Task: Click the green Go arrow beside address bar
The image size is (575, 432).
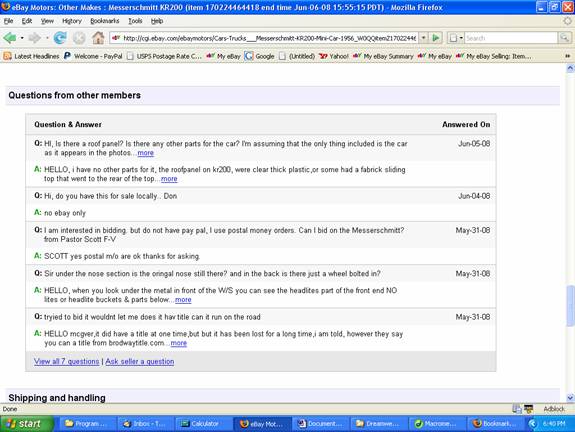Action: click(x=436, y=38)
